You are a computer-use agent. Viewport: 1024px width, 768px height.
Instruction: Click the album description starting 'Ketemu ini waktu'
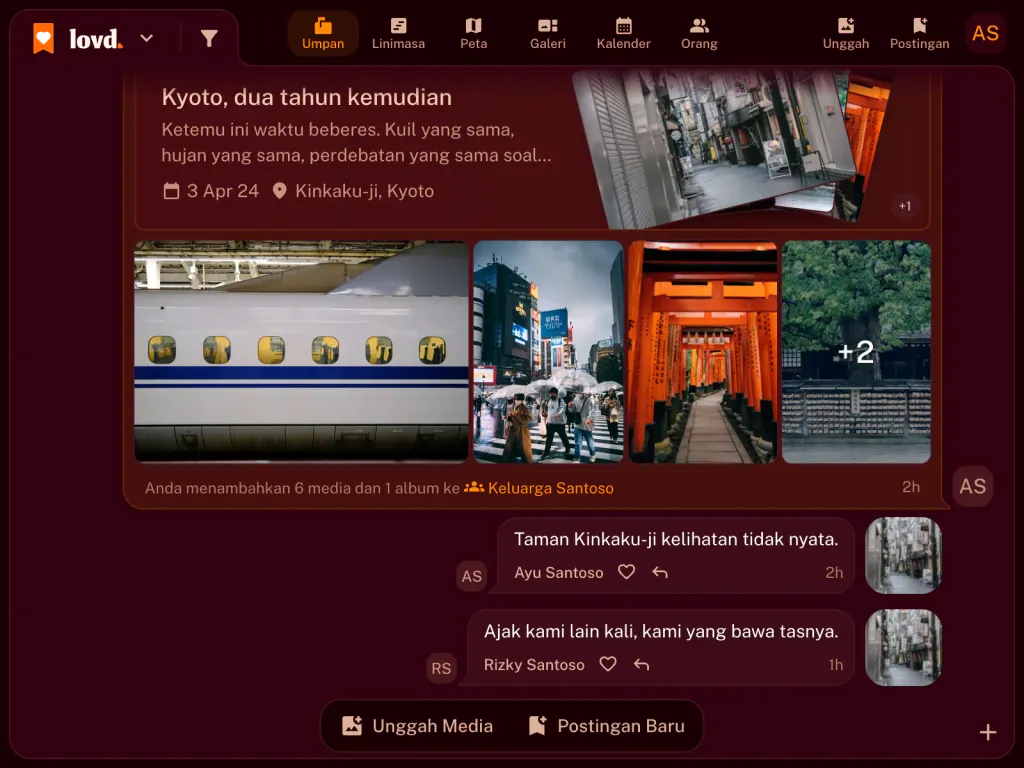[x=357, y=142]
